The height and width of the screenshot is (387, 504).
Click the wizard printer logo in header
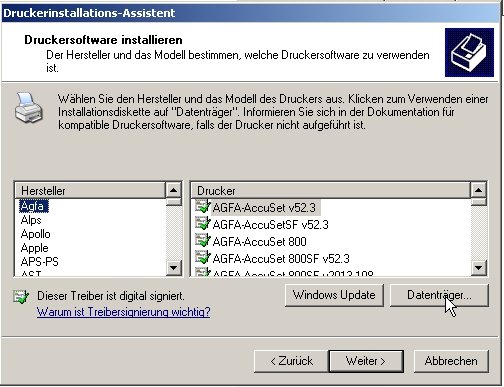469,52
